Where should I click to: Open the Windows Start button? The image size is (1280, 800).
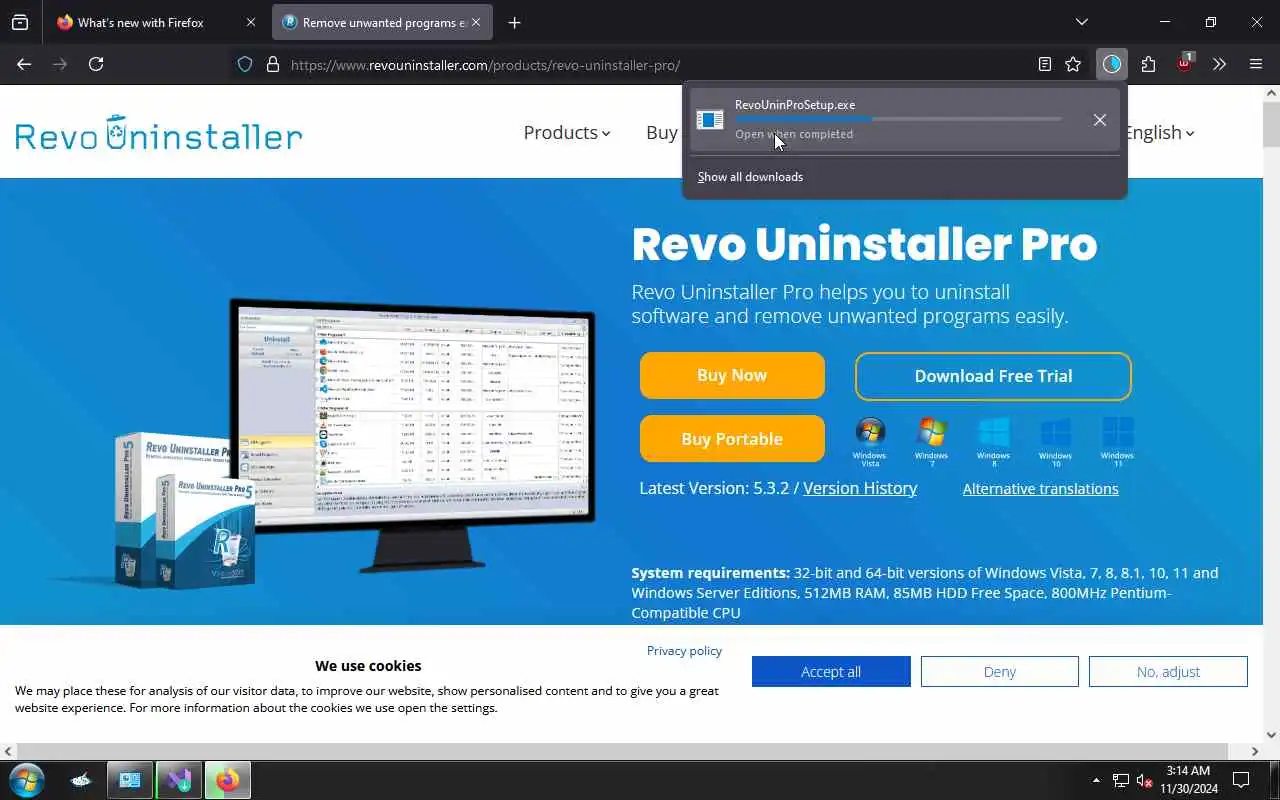coord(26,780)
